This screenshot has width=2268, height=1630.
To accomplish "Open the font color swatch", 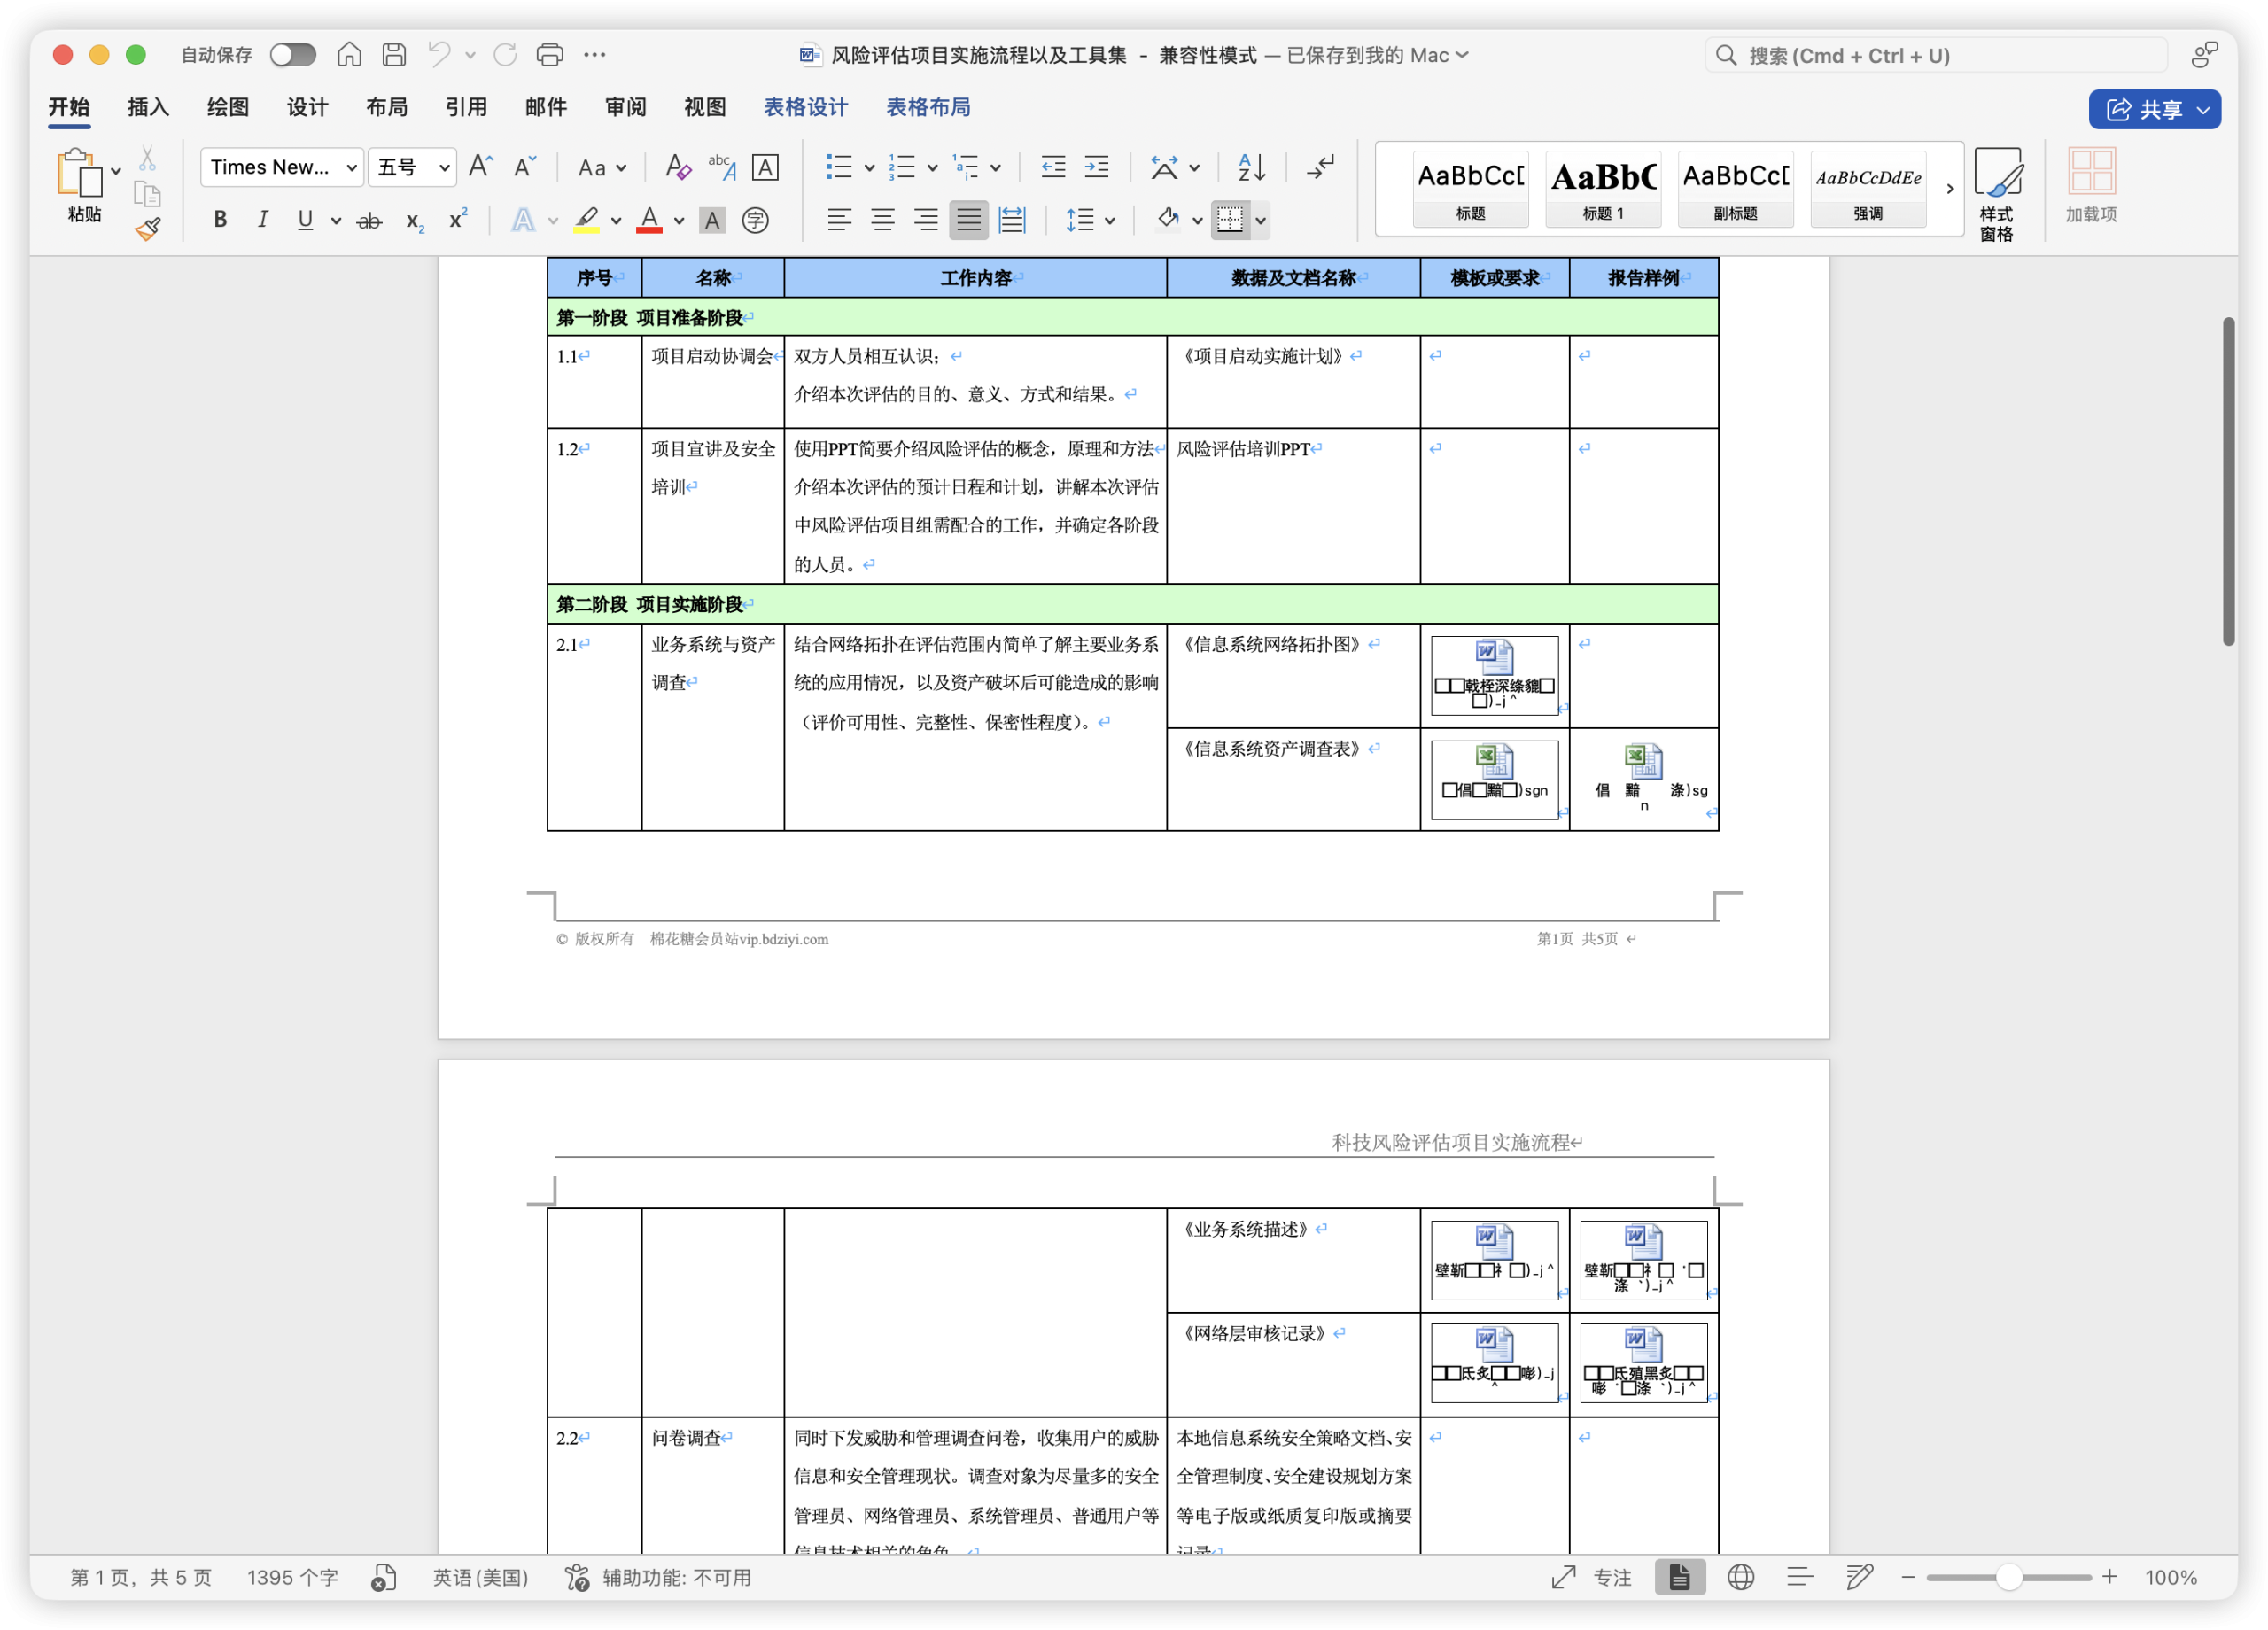I will (x=648, y=220).
